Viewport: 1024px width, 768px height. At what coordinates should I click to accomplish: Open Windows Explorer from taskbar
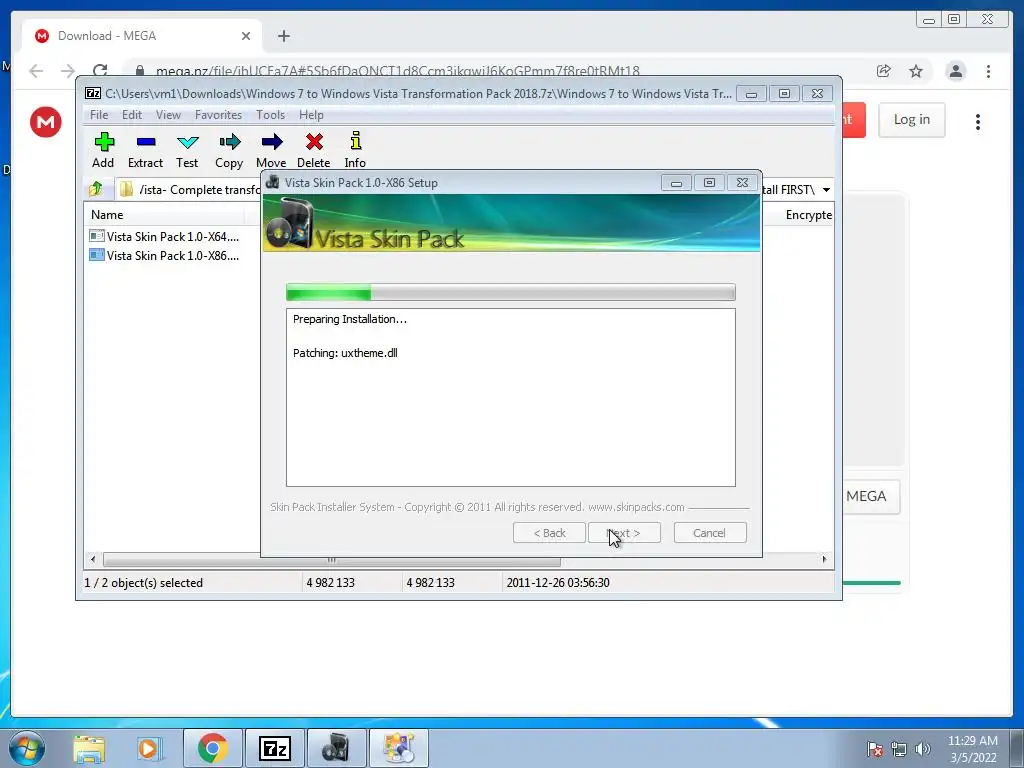point(89,748)
